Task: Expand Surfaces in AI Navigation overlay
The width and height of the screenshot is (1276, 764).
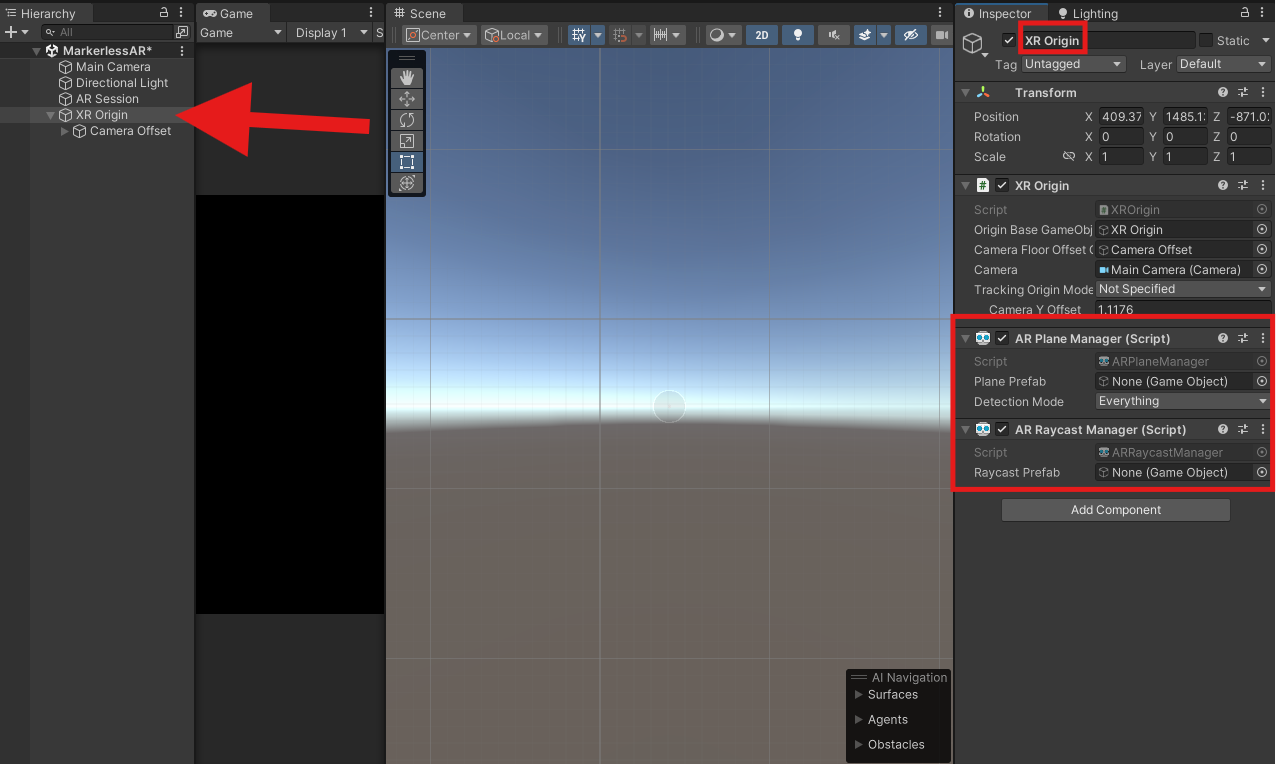Action: coord(858,694)
